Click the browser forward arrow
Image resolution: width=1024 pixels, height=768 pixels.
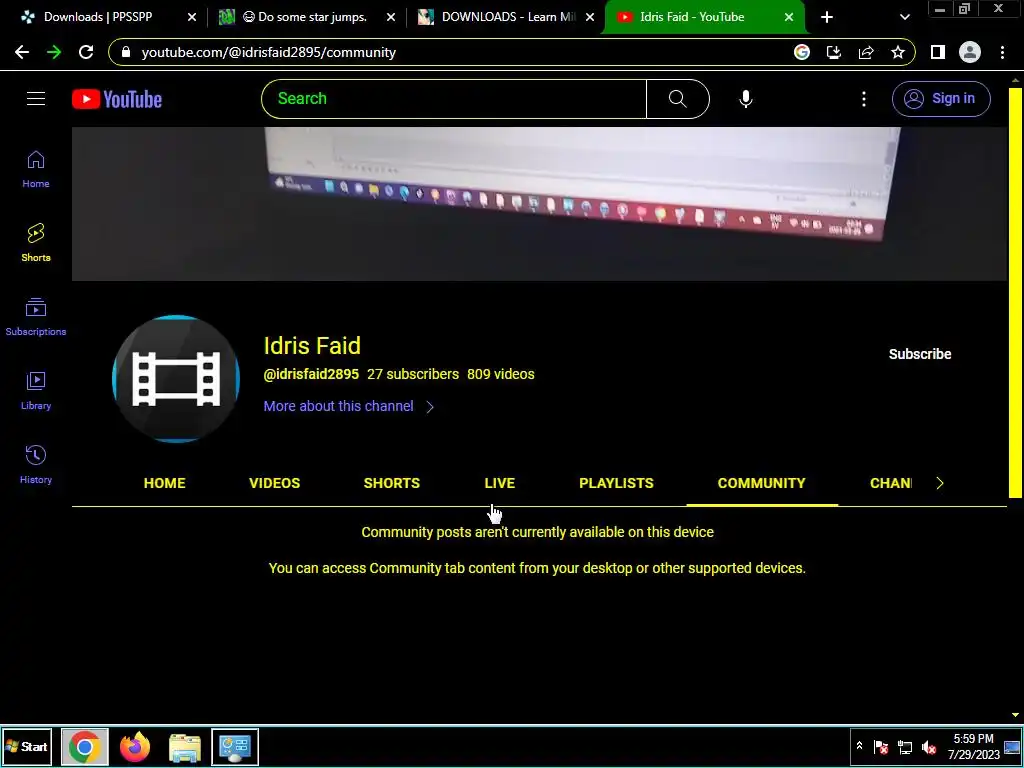[54, 52]
